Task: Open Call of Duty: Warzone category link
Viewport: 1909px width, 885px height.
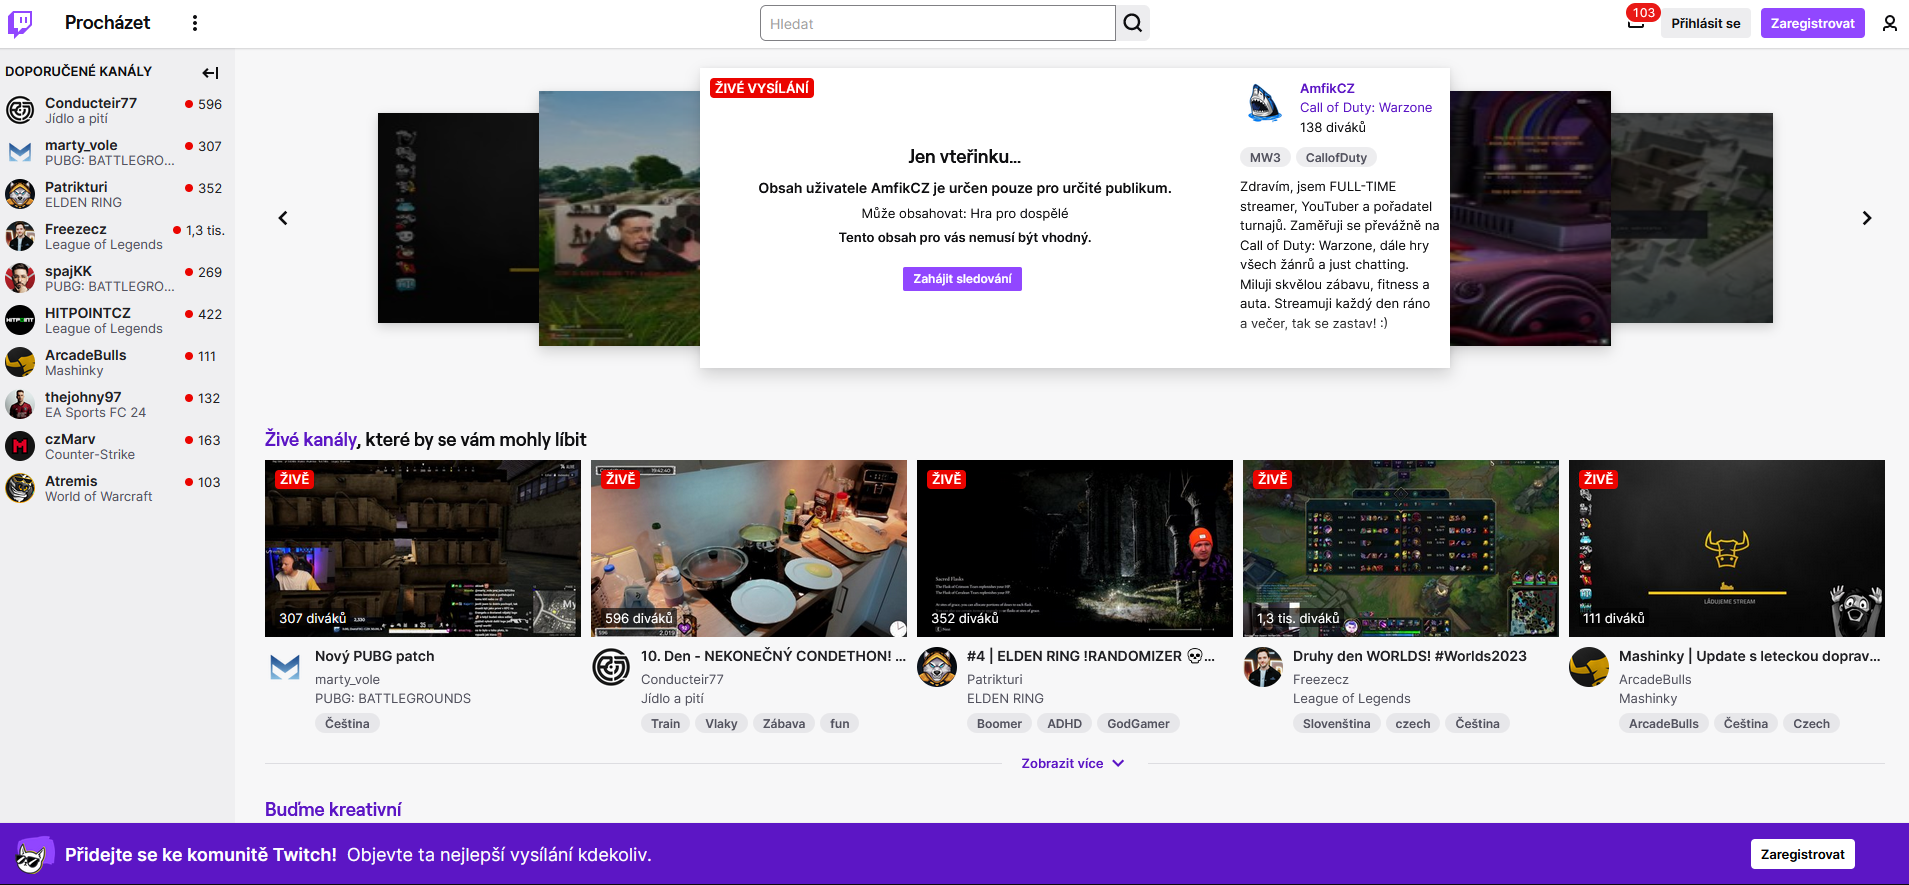Action: (x=1366, y=107)
